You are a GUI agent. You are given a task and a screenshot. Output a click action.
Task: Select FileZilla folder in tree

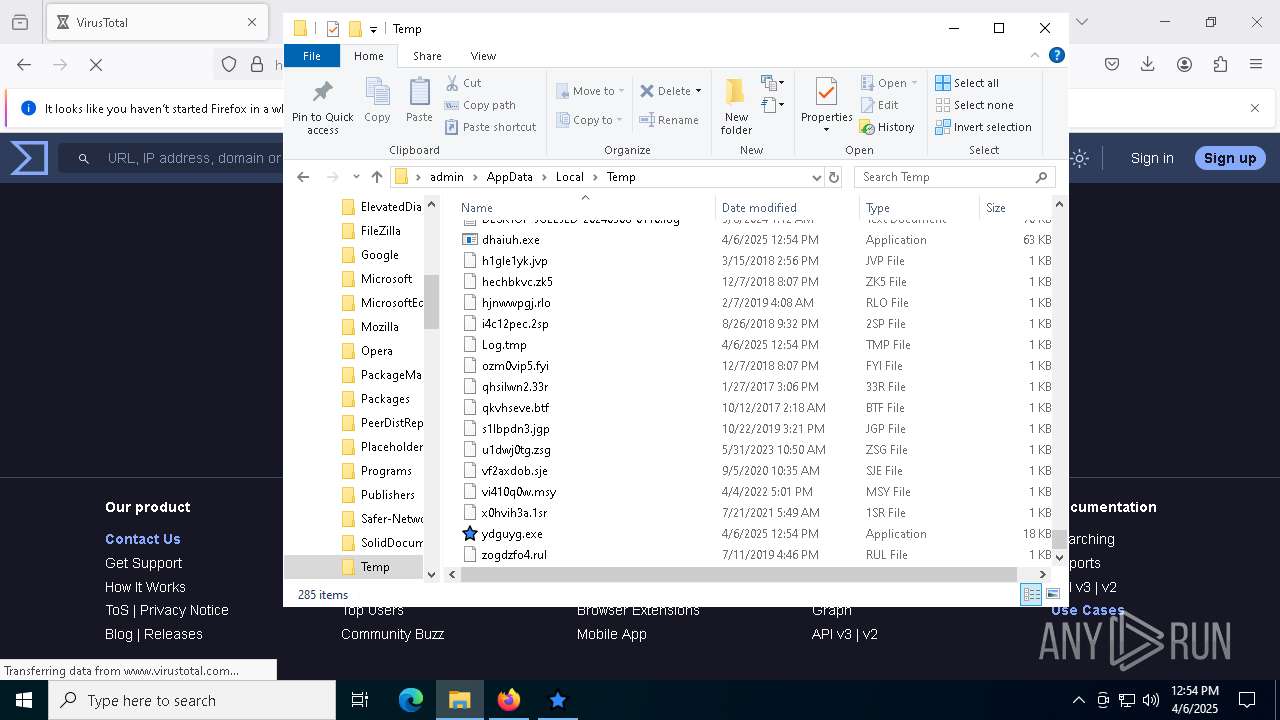tap(380, 231)
